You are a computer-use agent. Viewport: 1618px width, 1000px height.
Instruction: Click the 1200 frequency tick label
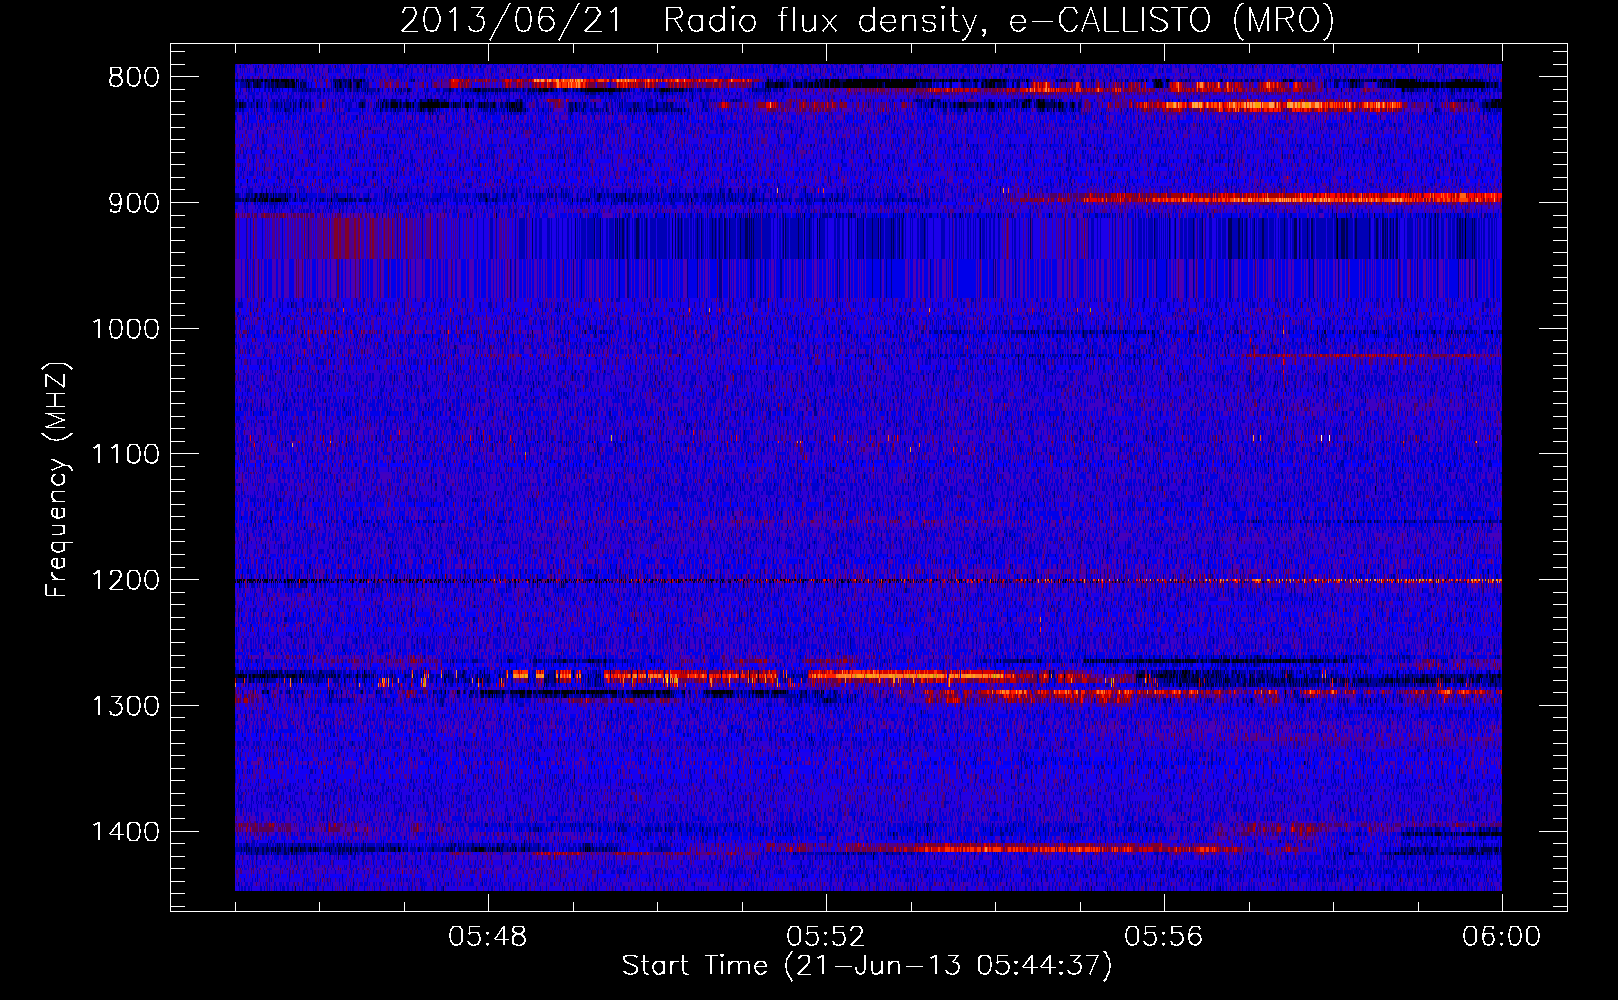pos(126,580)
